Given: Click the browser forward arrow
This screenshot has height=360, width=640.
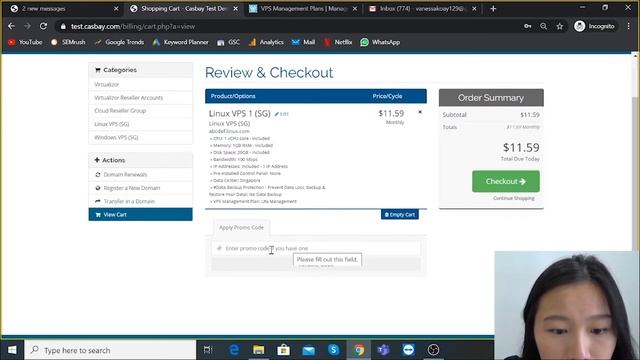Looking at the screenshot, I should pyautogui.click(x=27, y=26).
